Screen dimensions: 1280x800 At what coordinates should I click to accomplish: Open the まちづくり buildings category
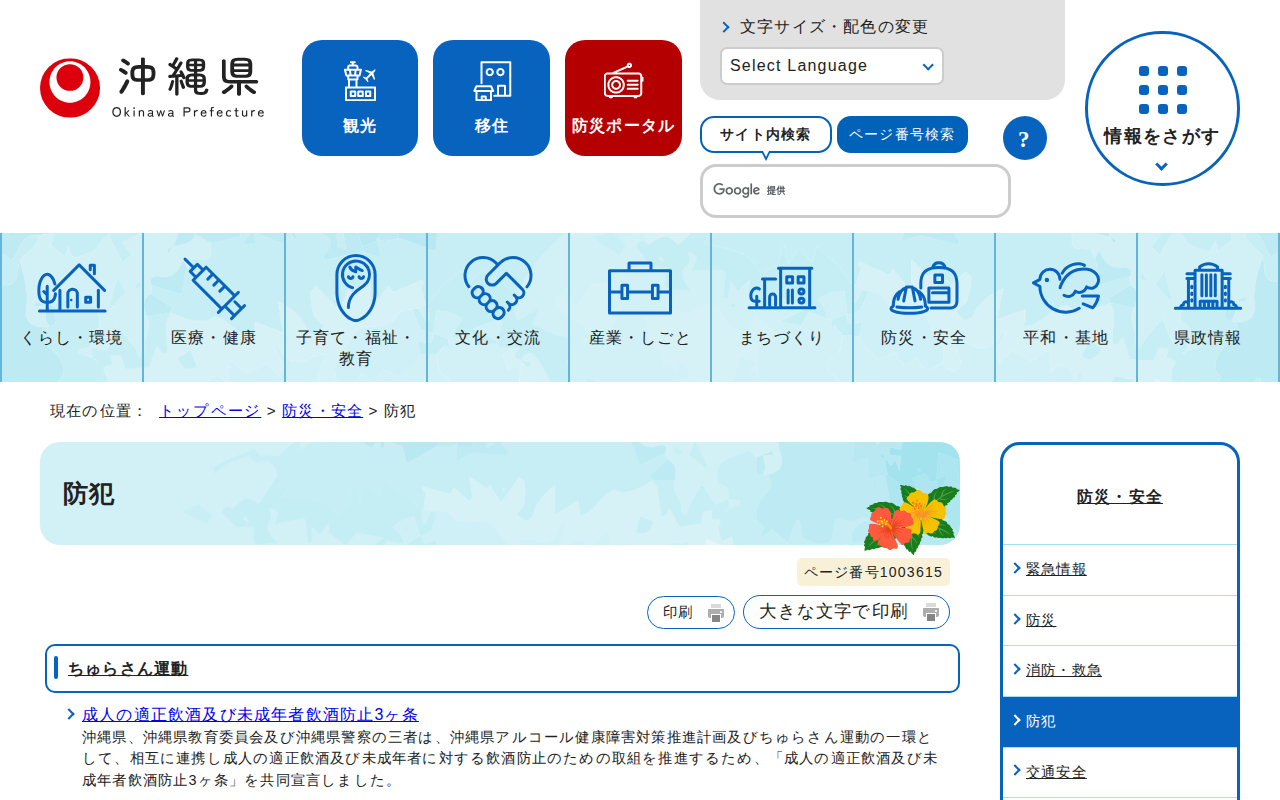tap(782, 308)
